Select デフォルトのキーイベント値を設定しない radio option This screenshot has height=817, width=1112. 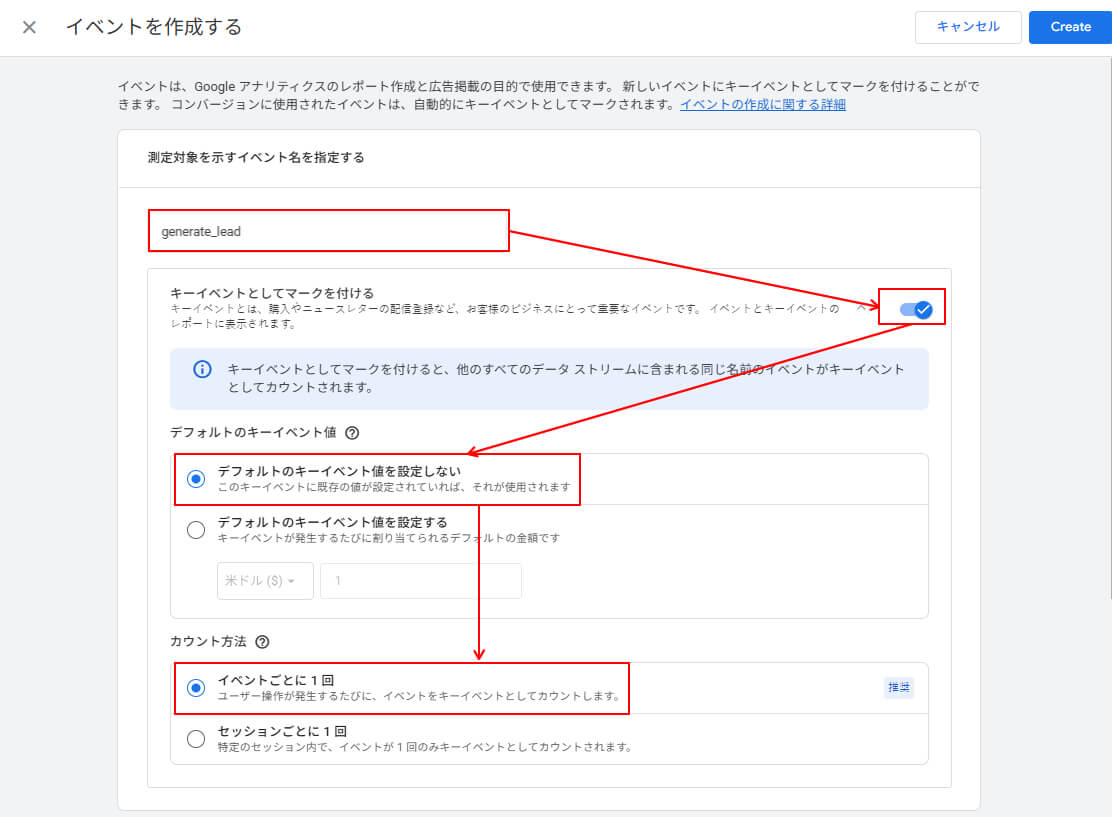point(196,478)
